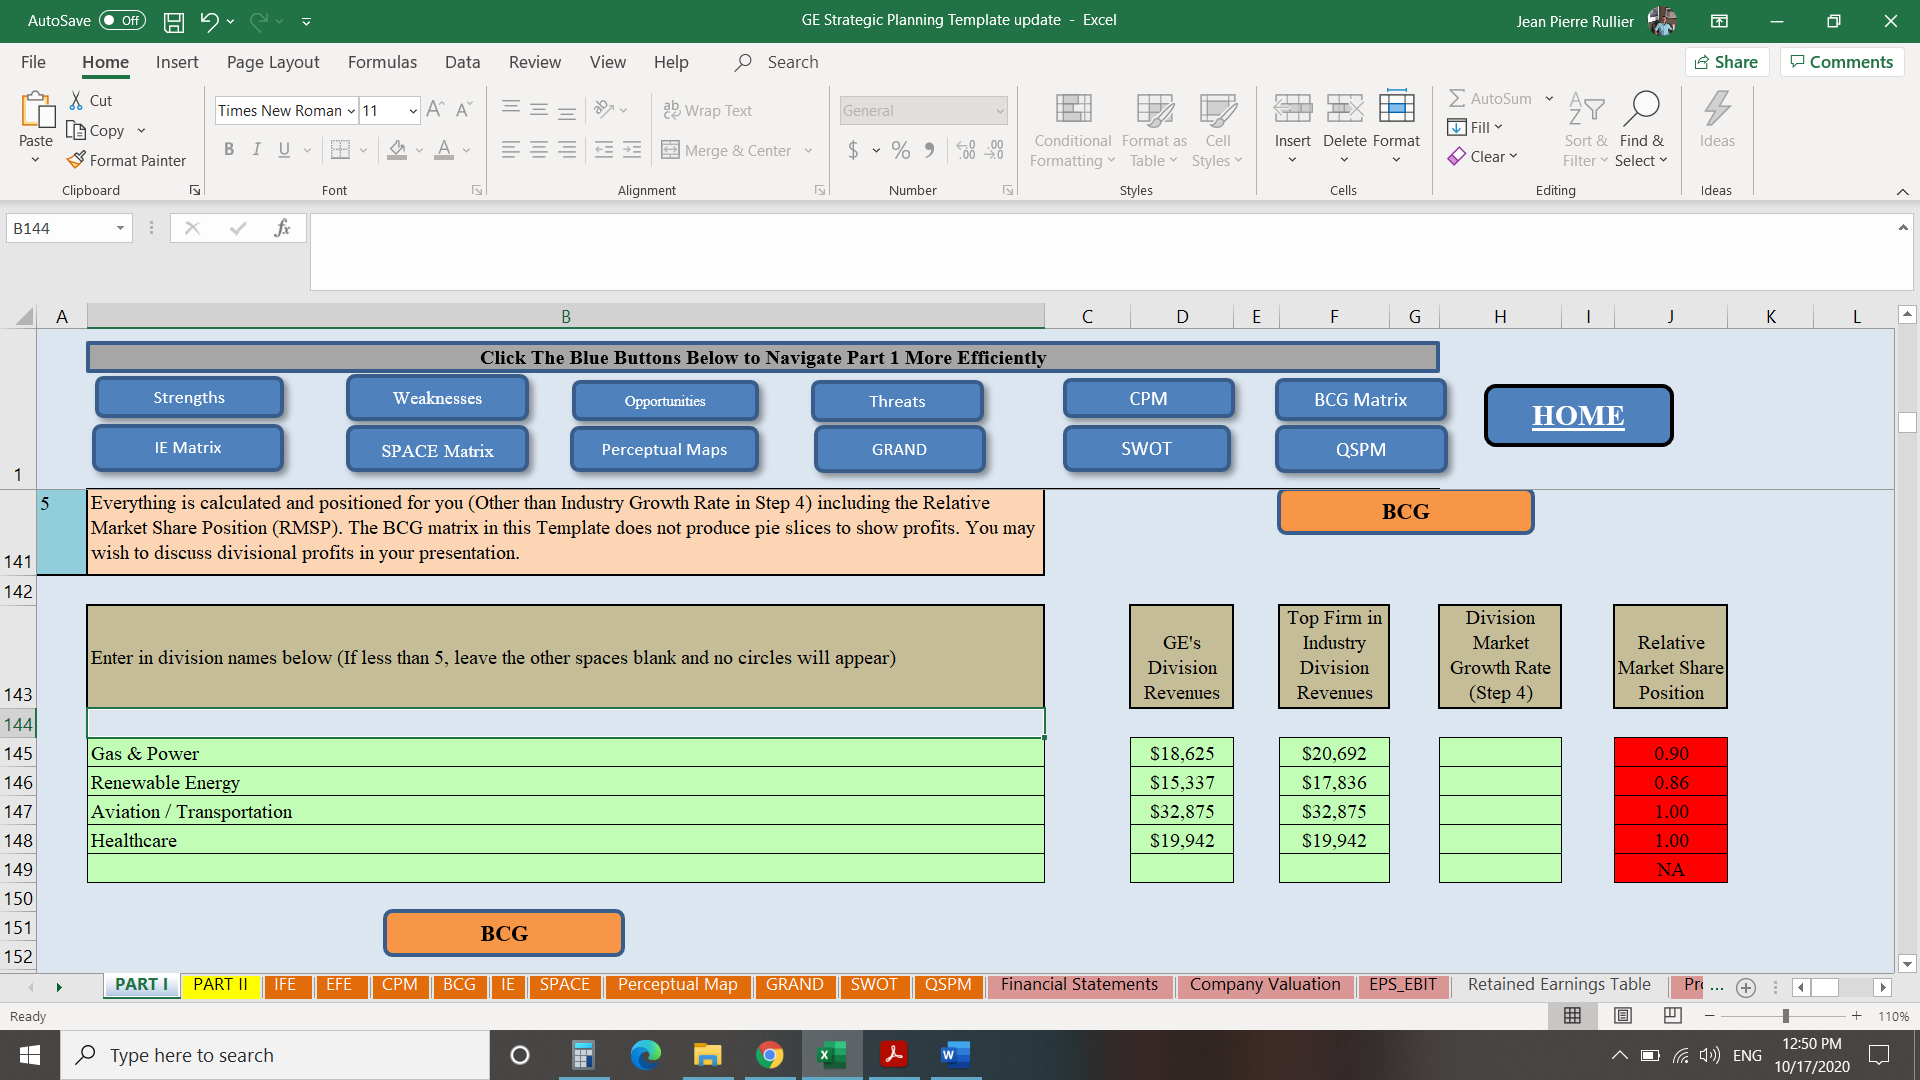Open Conditional Formatting options
This screenshot has height=1080, width=1920.
click(x=1071, y=128)
